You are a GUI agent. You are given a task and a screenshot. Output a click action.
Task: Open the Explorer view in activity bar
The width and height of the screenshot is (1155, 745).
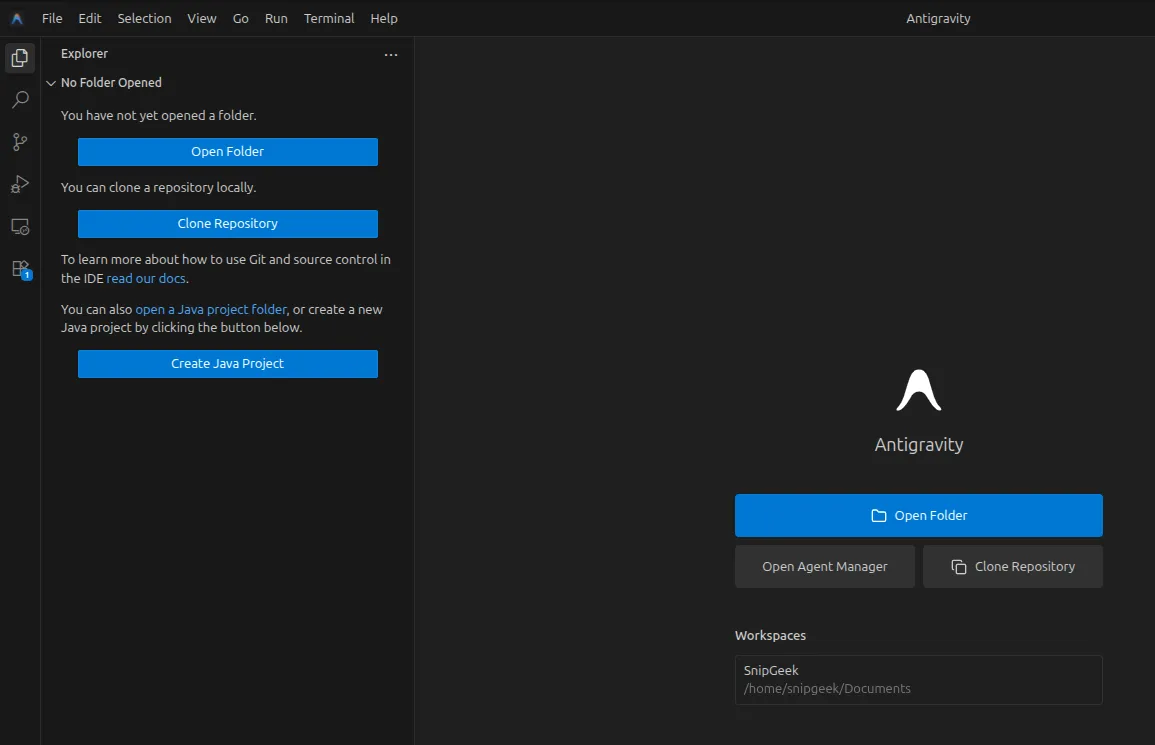click(x=20, y=57)
